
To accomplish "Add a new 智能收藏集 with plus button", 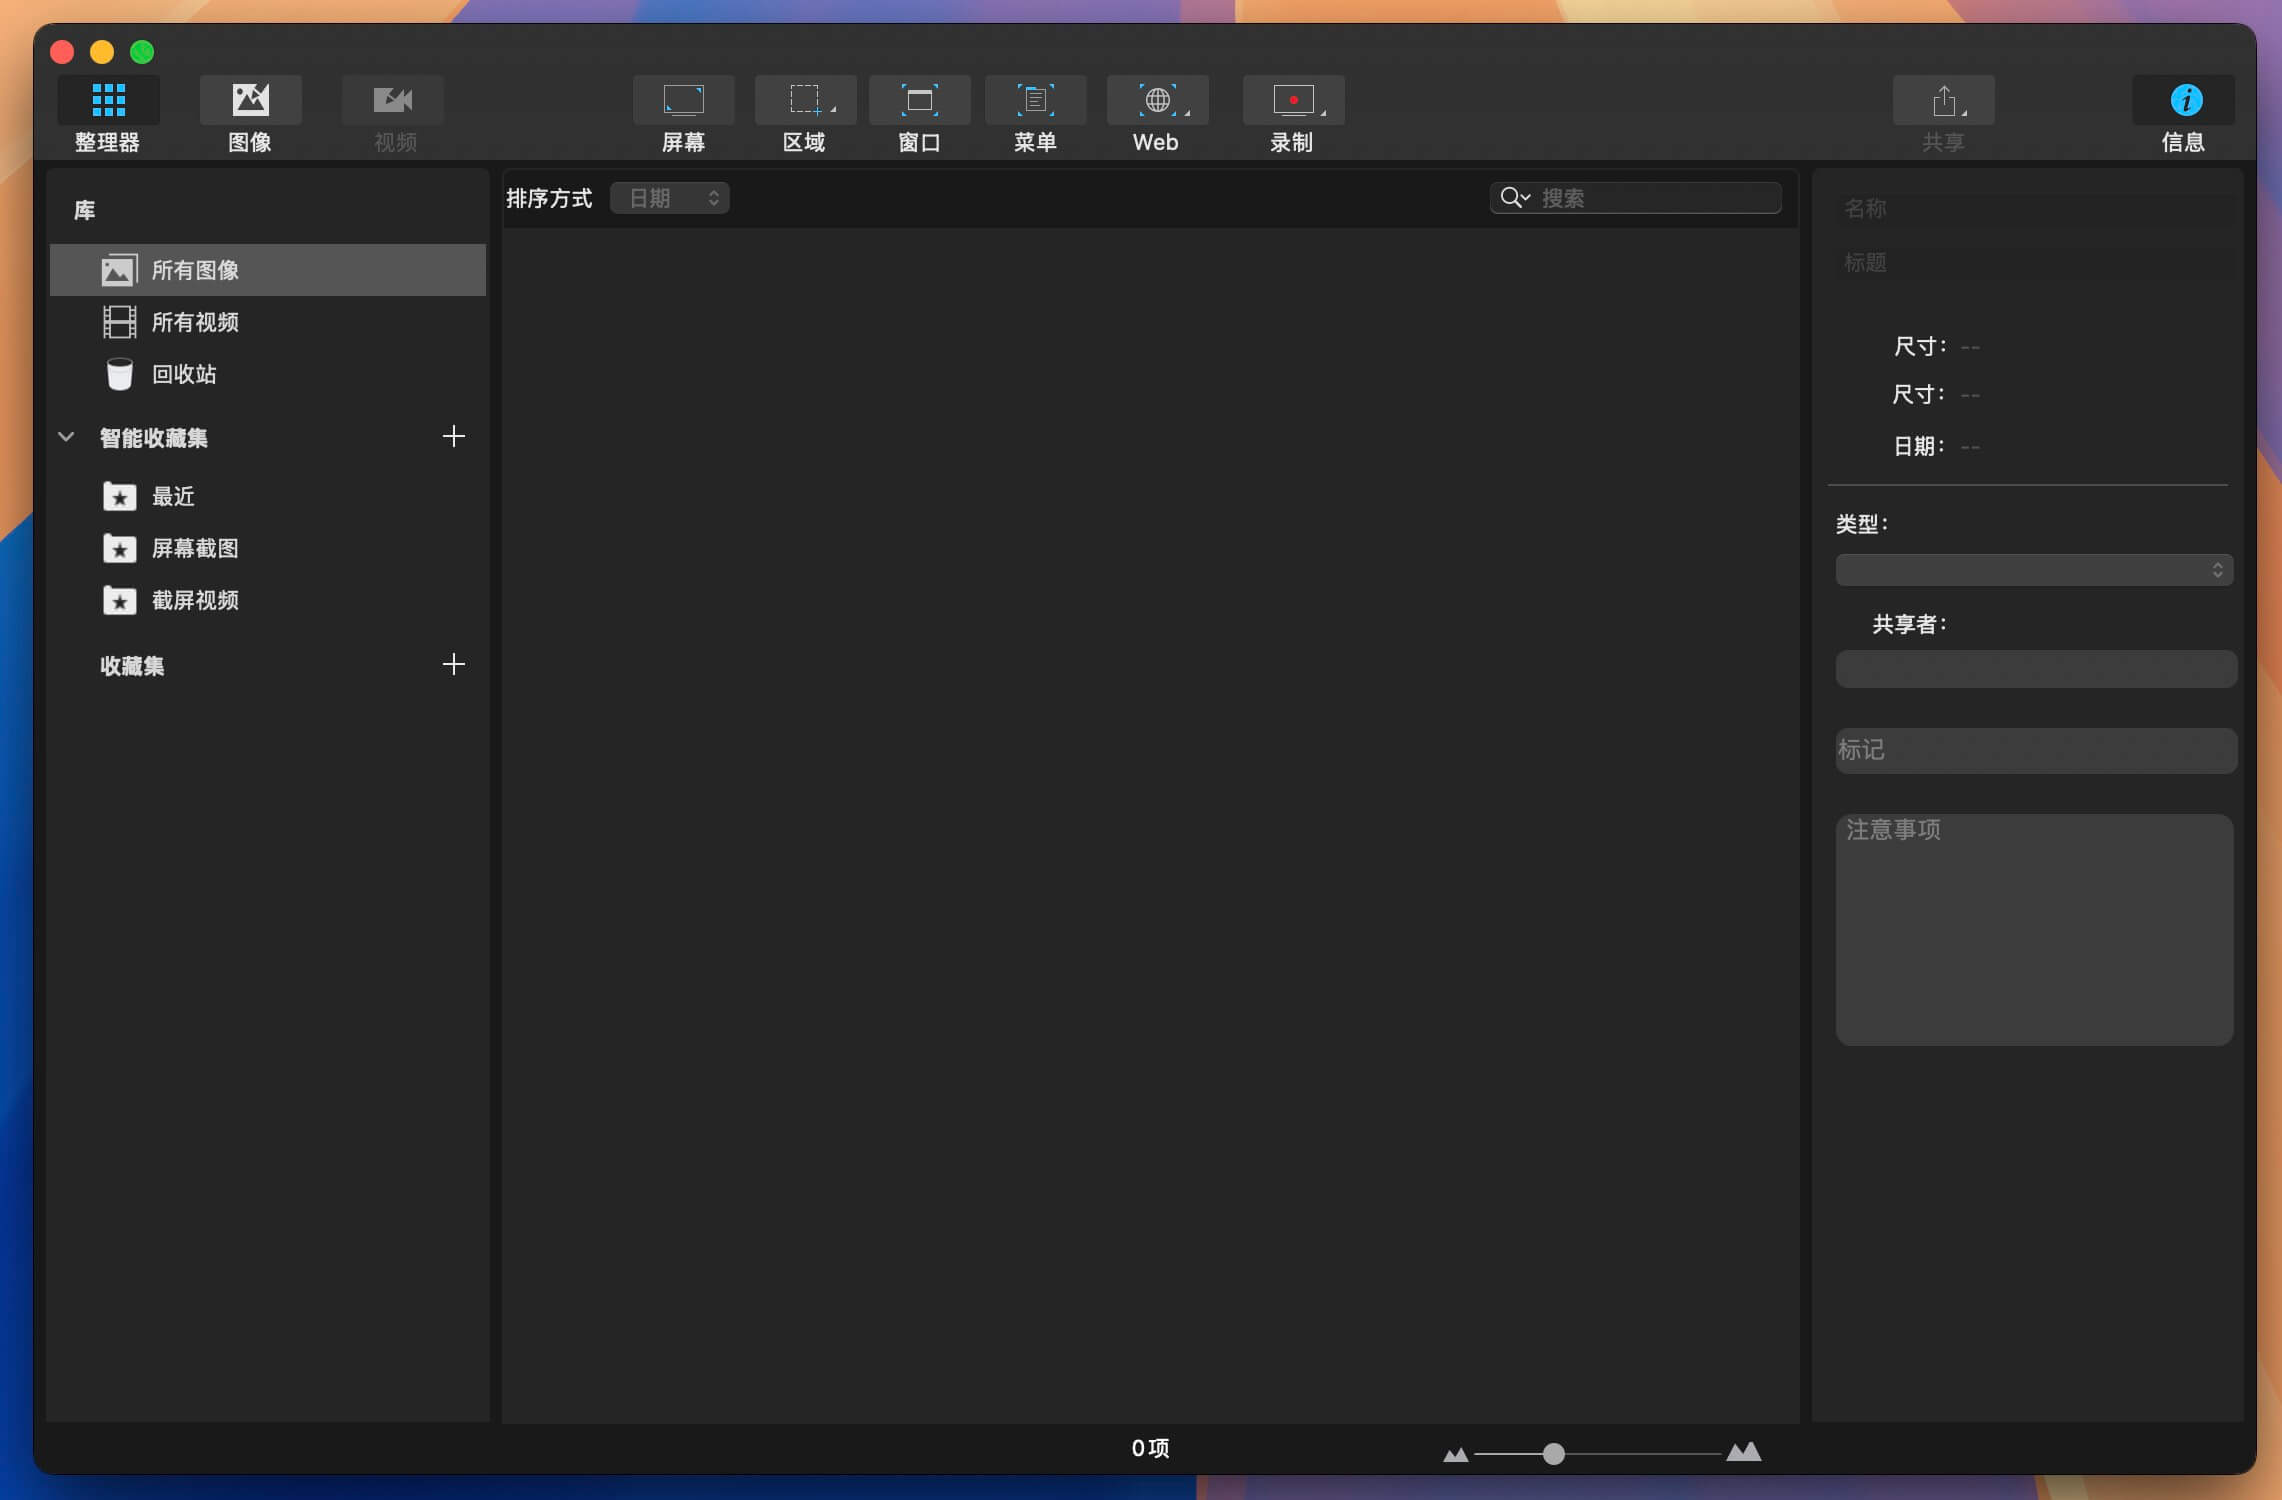I will click(x=454, y=437).
